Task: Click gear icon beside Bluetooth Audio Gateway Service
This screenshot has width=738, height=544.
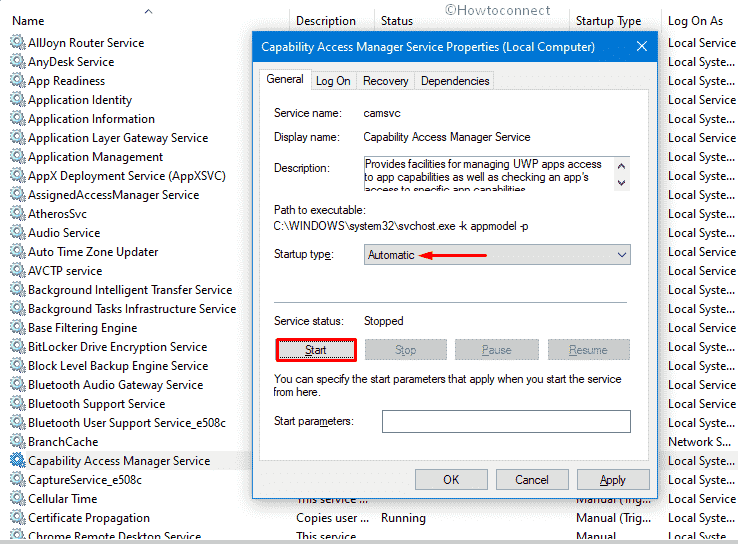Action: tap(18, 384)
